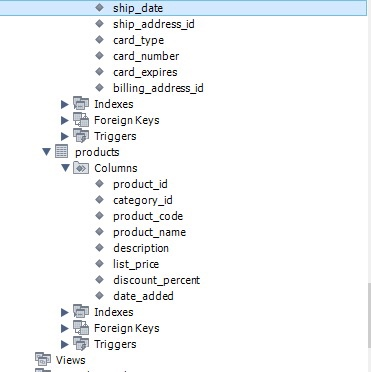
Task: Click the diamond icon beside card_number
Action: 99,55
